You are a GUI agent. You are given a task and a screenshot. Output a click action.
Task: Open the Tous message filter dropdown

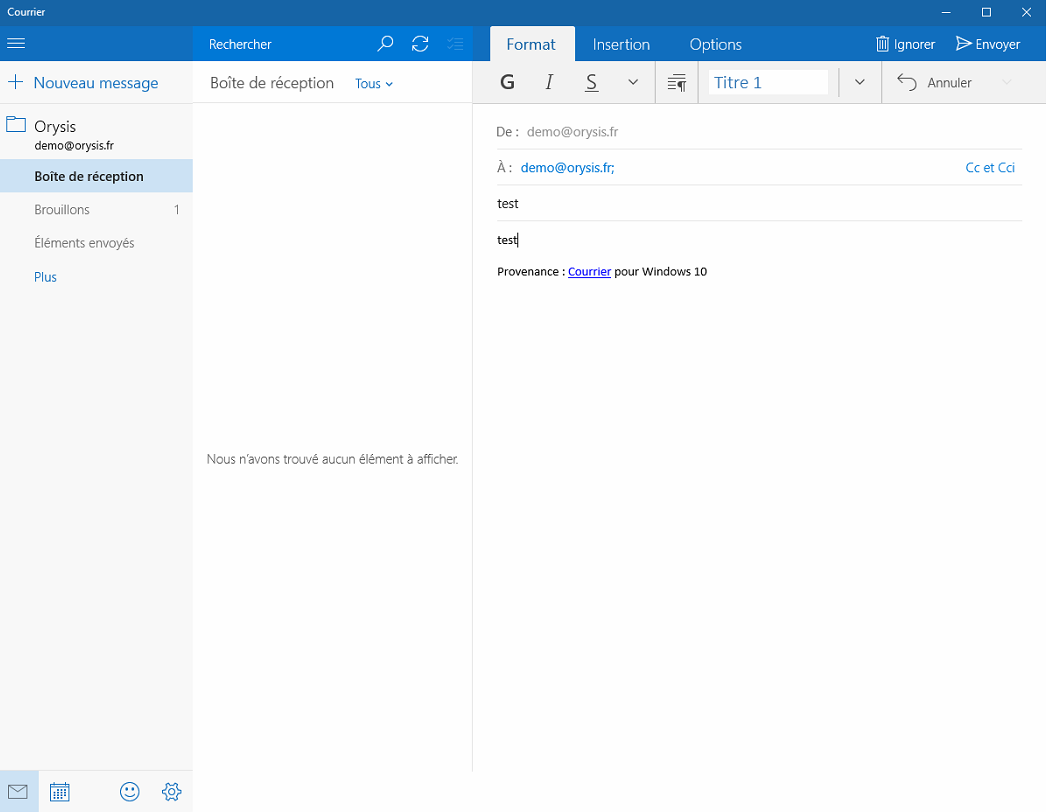pyautogui.click(x=373, y=83)
